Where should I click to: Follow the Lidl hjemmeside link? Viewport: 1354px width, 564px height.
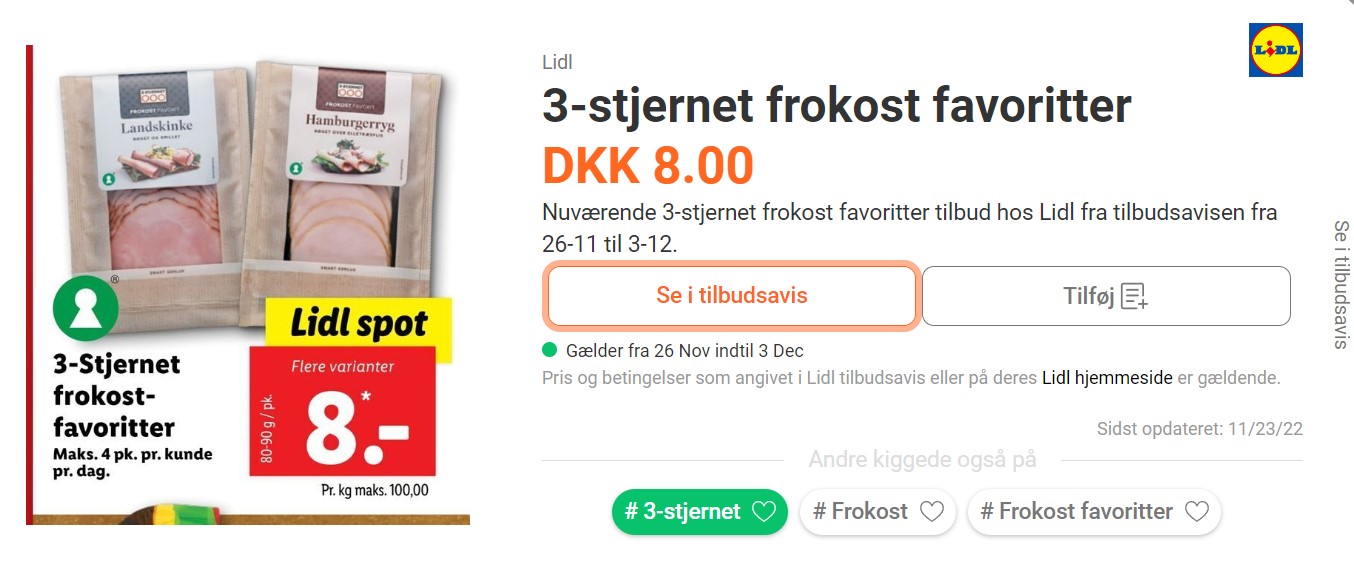pyautogui.click(x=1107, y=378)
